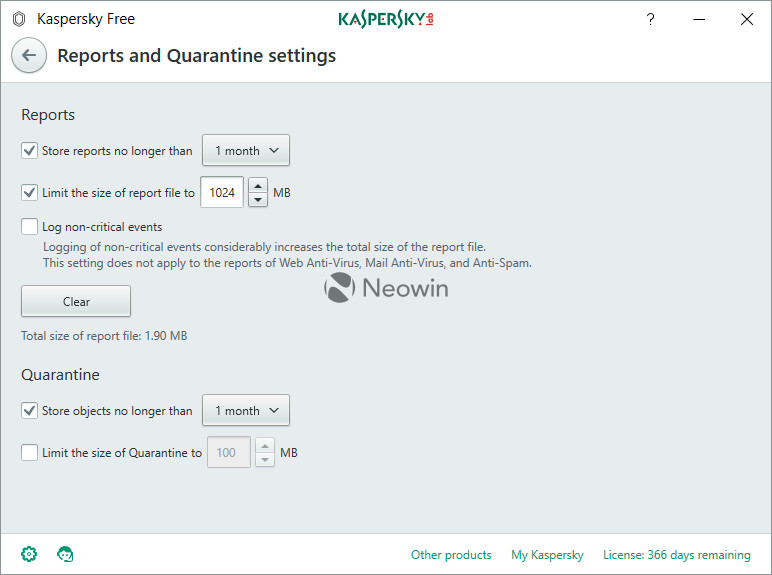
Task: Click Reports and Quarantine settings title
Action: pos(196,56)
